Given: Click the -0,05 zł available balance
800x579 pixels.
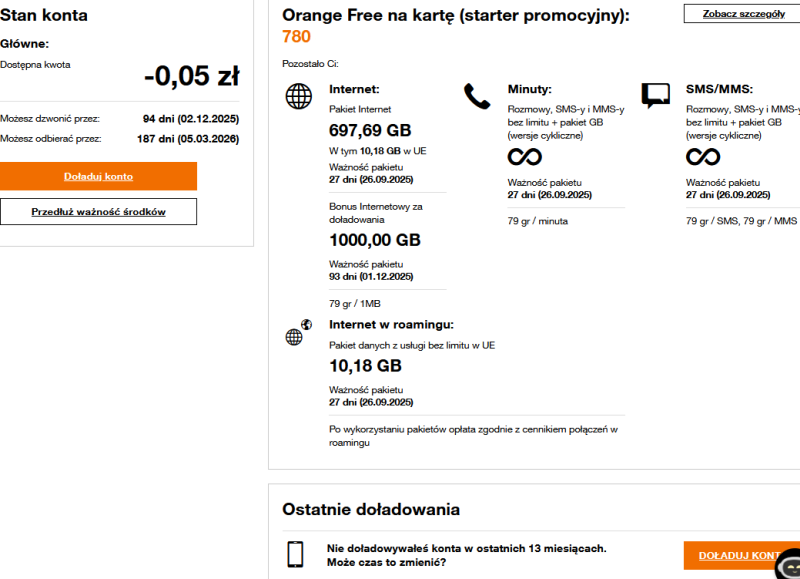Looking at the screenshot, I should (x=191, y=76).
